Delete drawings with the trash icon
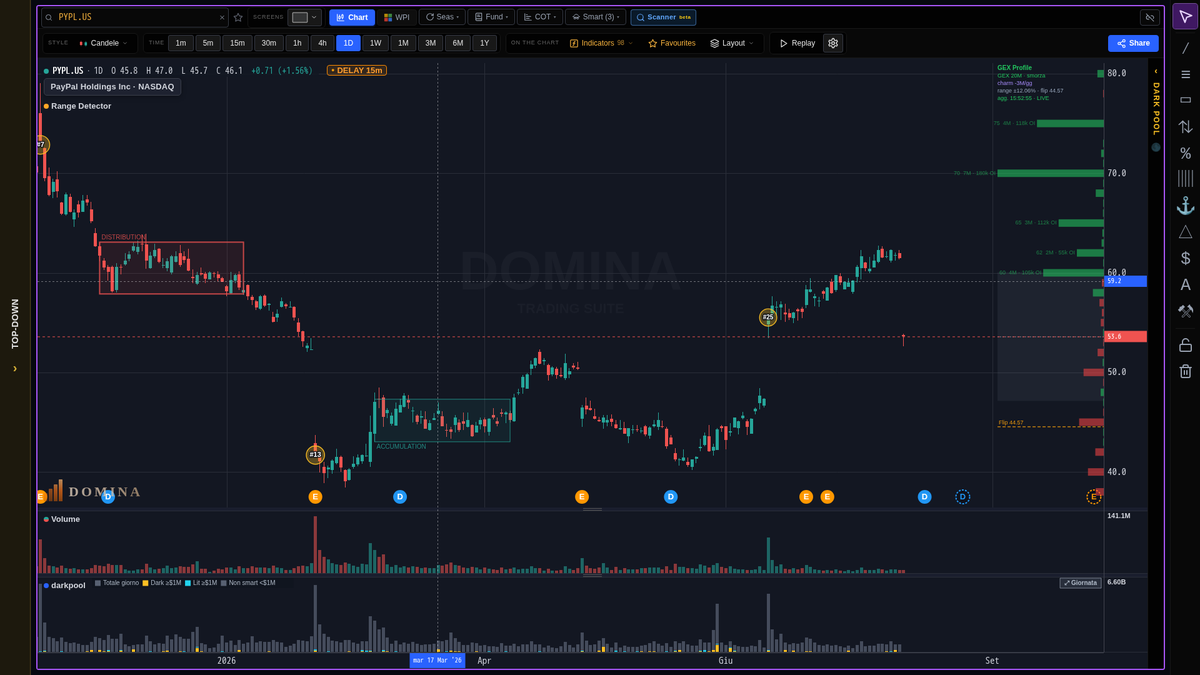Image resolution: width=1200 pixels, height=675 pixels. (x=1185, y=371)
